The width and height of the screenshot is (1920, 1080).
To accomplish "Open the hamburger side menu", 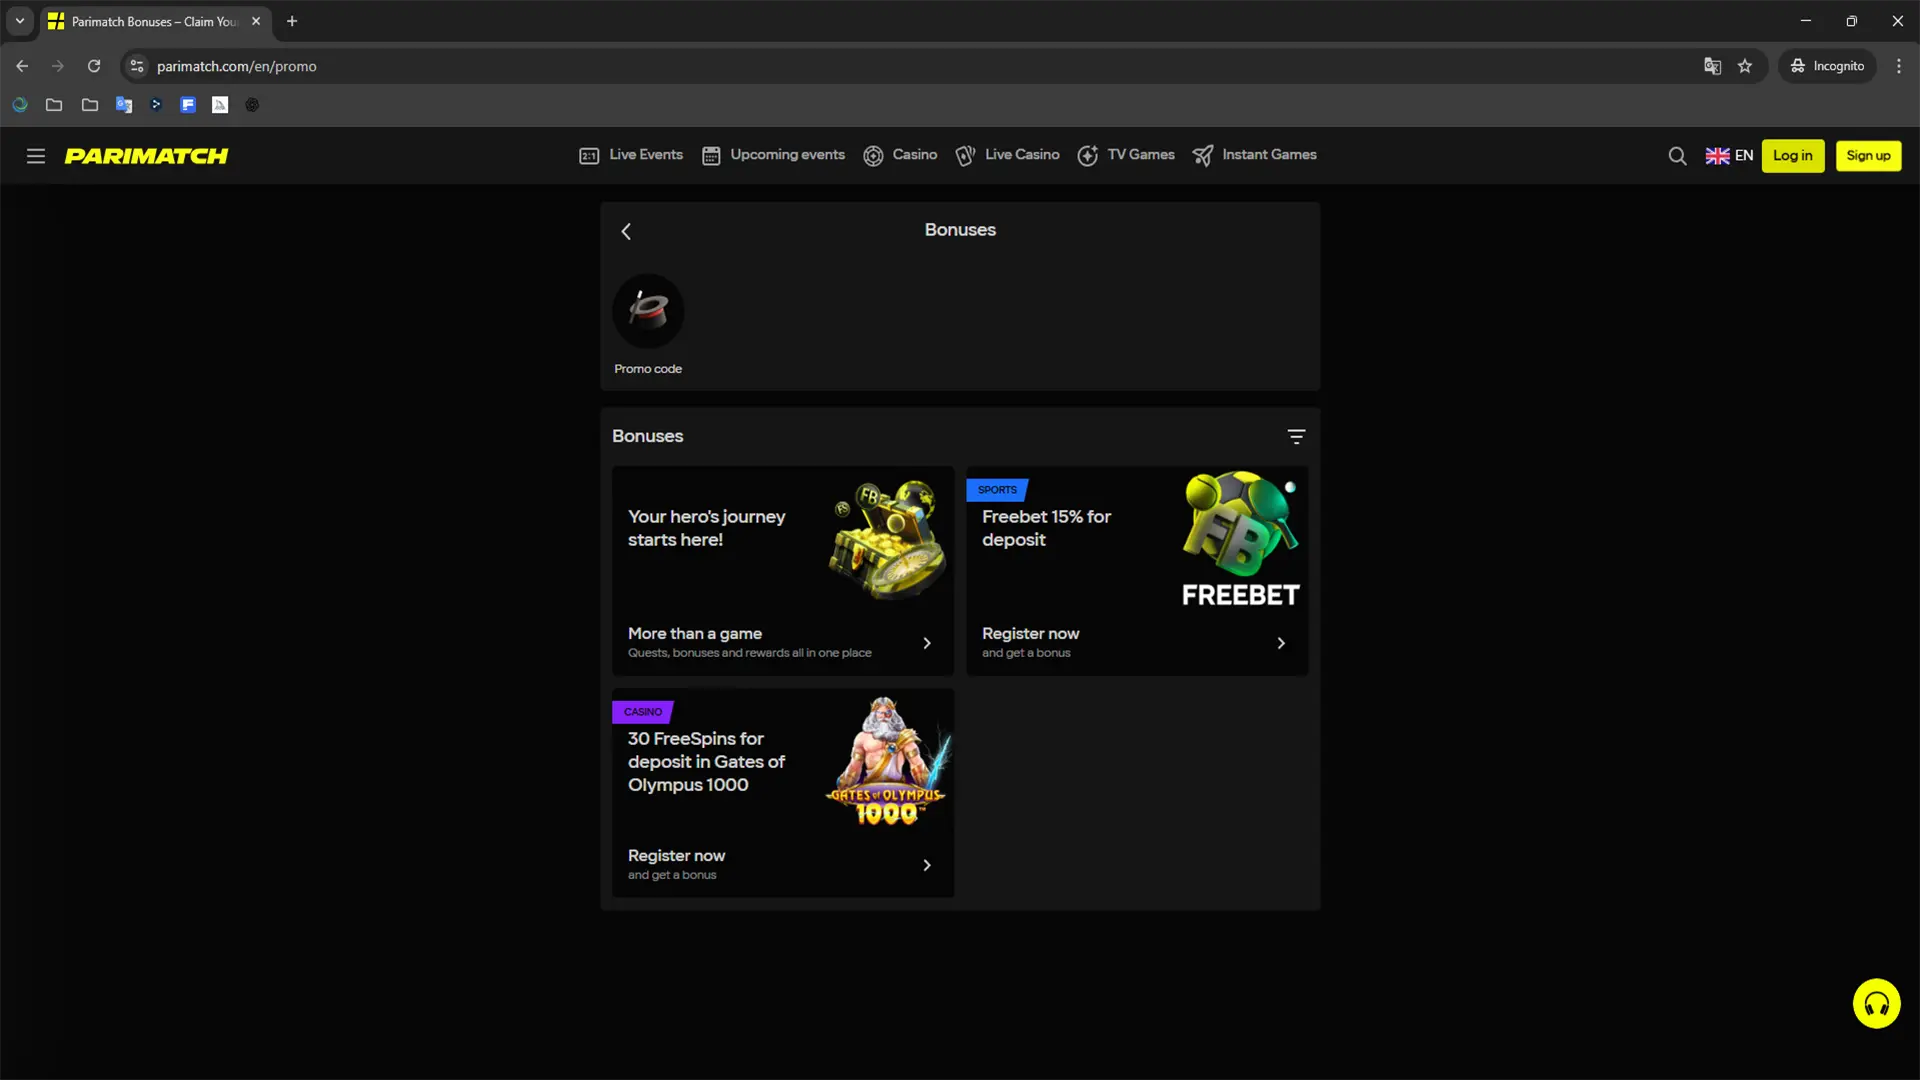I will click(x=36, y=156).
